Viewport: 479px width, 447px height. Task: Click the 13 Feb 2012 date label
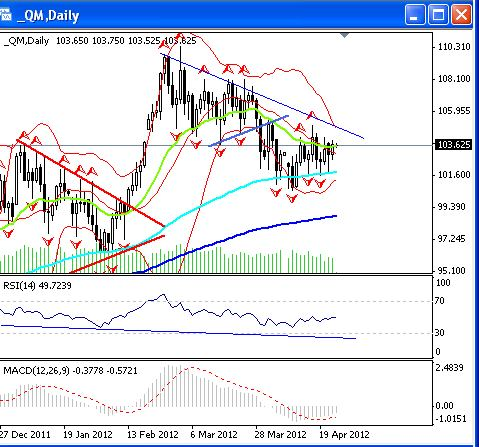(x=153, y=435)
